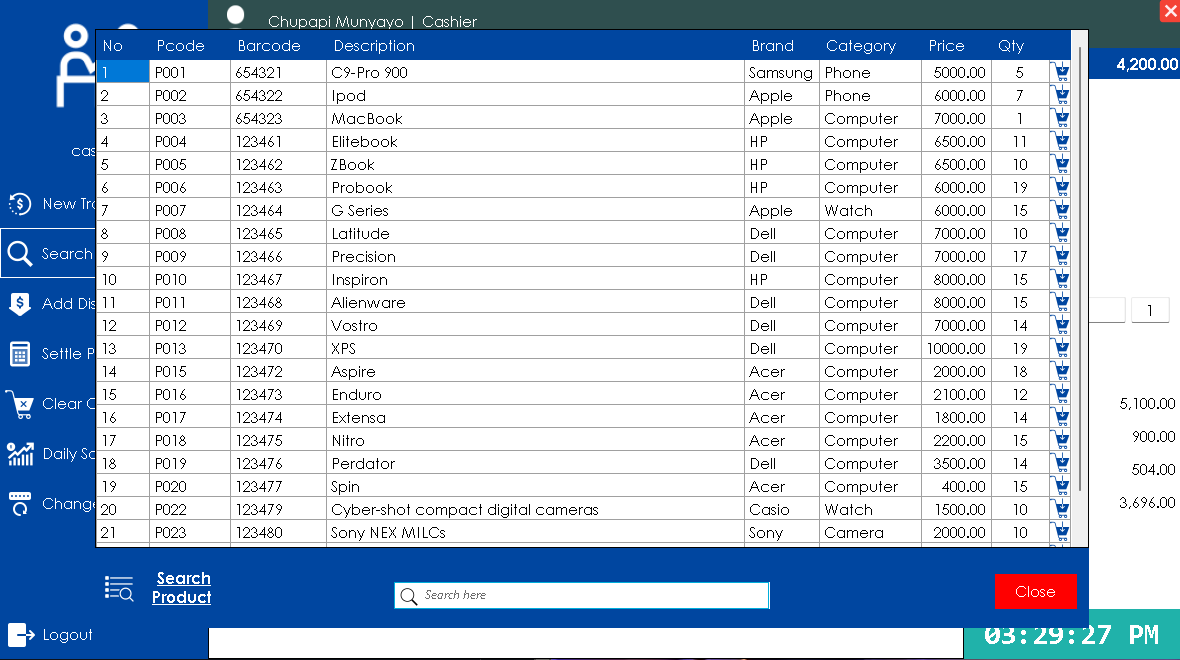
Task: Add Alienware to cart via cart icon
Action: [x=1060, y=303]
